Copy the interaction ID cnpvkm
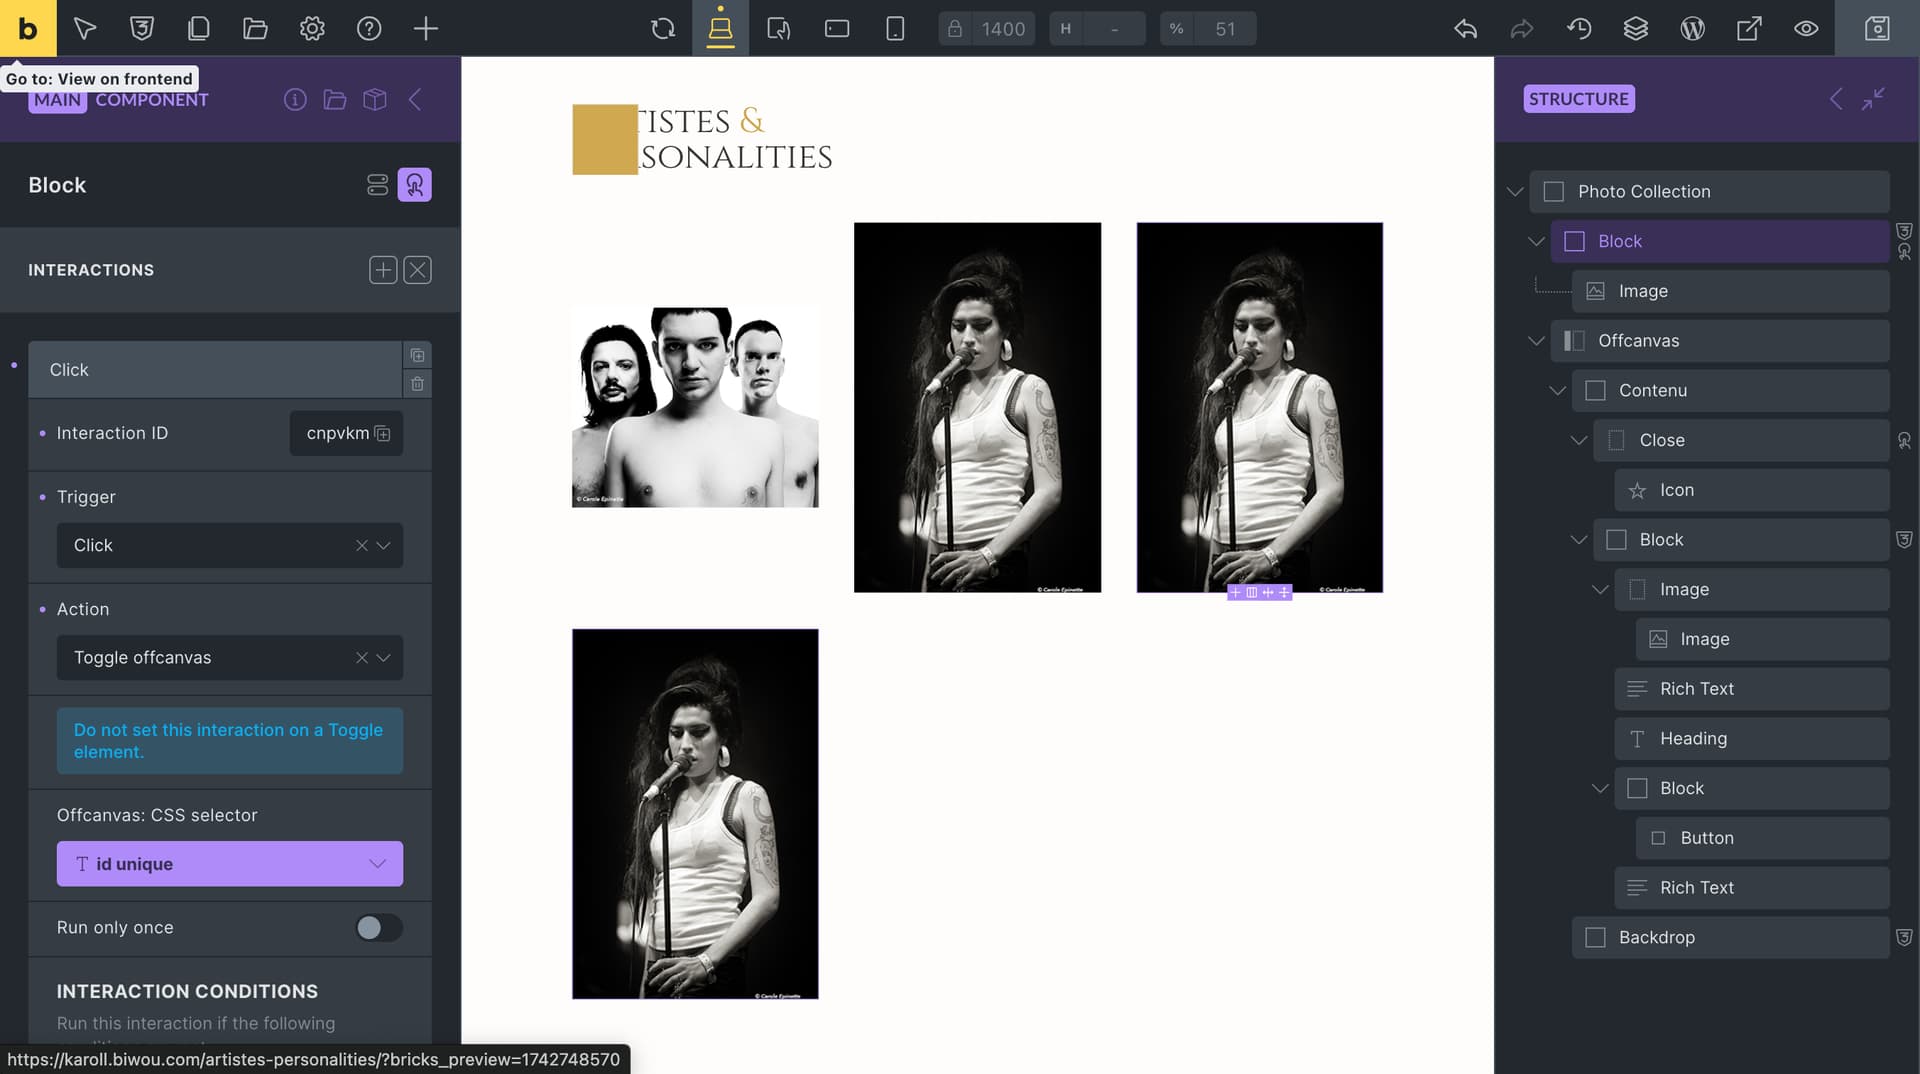1920x1074 pixels. point(382,433)
